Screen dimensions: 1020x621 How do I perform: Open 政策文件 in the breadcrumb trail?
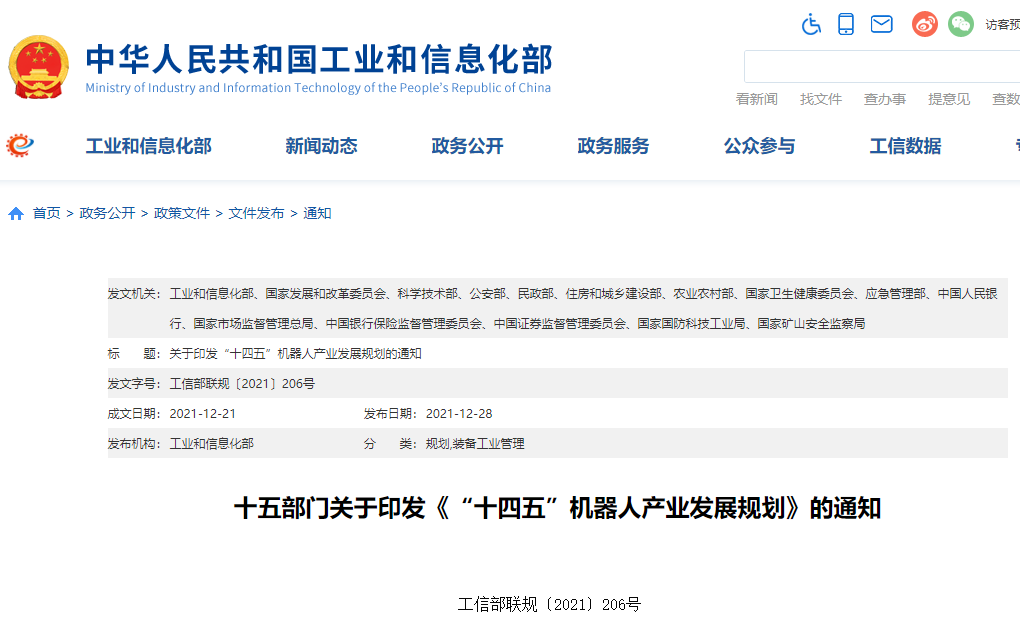(x=181, y=212)
